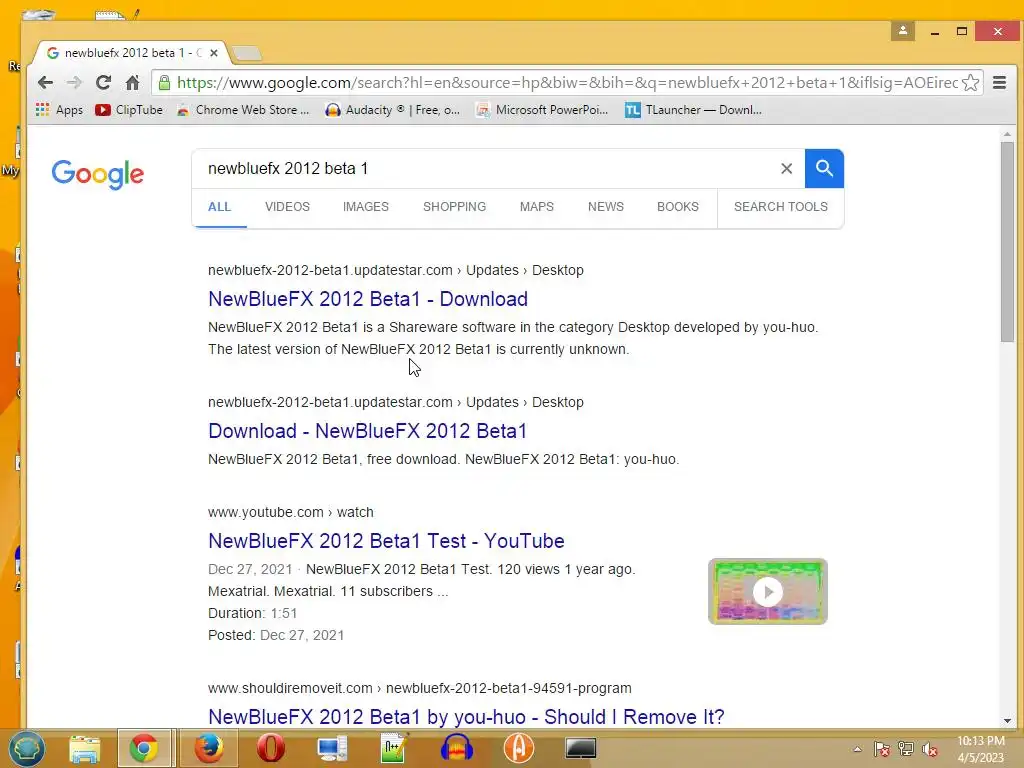The height and width of the screenshot is (768, 1024).
Task: Go to the Google logo home
Action: click(x=97, y=174)
